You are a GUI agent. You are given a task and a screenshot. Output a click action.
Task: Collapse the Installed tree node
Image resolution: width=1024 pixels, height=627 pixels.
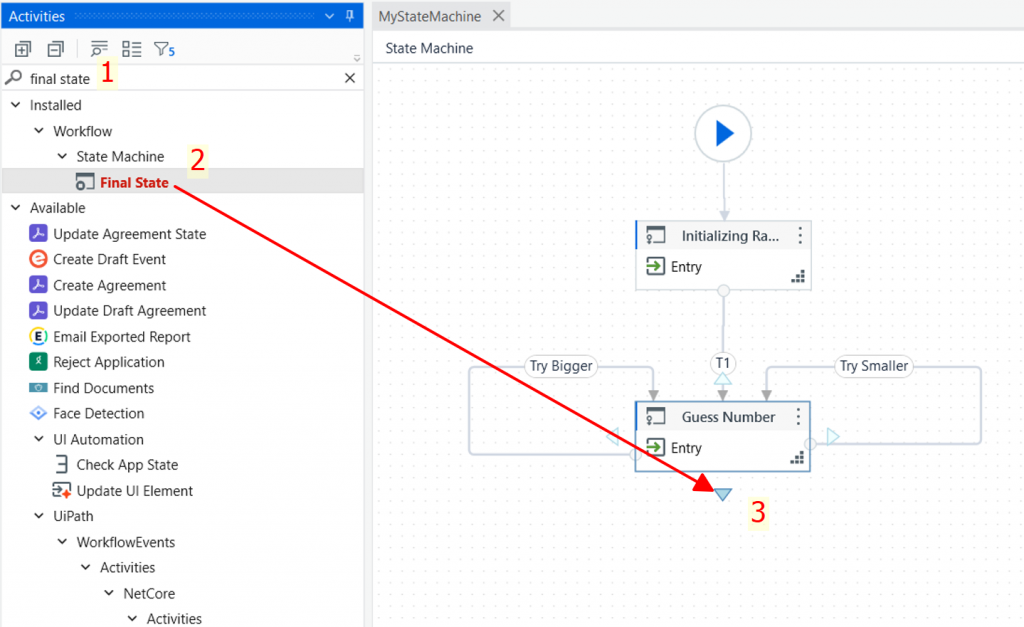16,105
